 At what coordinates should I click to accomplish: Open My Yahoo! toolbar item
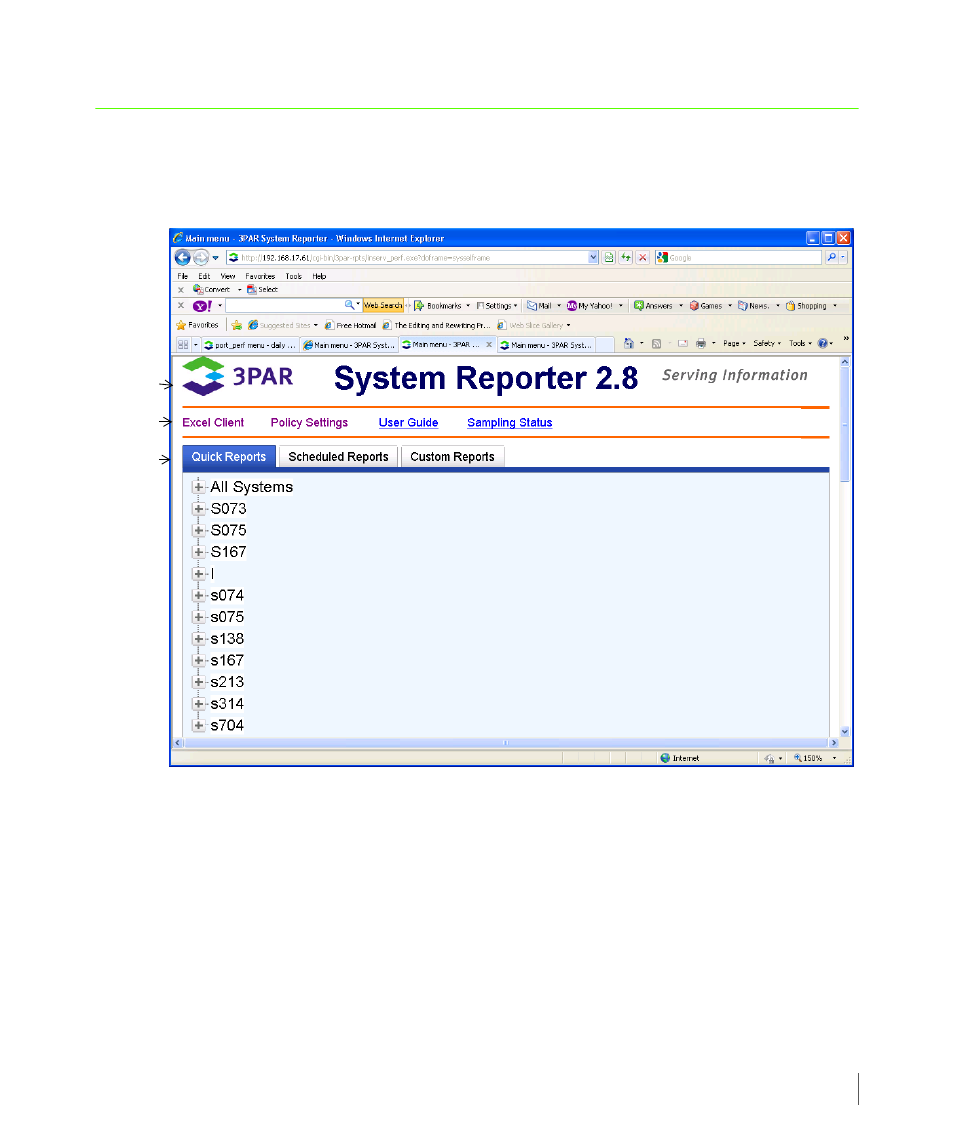[x=595, y=306]
